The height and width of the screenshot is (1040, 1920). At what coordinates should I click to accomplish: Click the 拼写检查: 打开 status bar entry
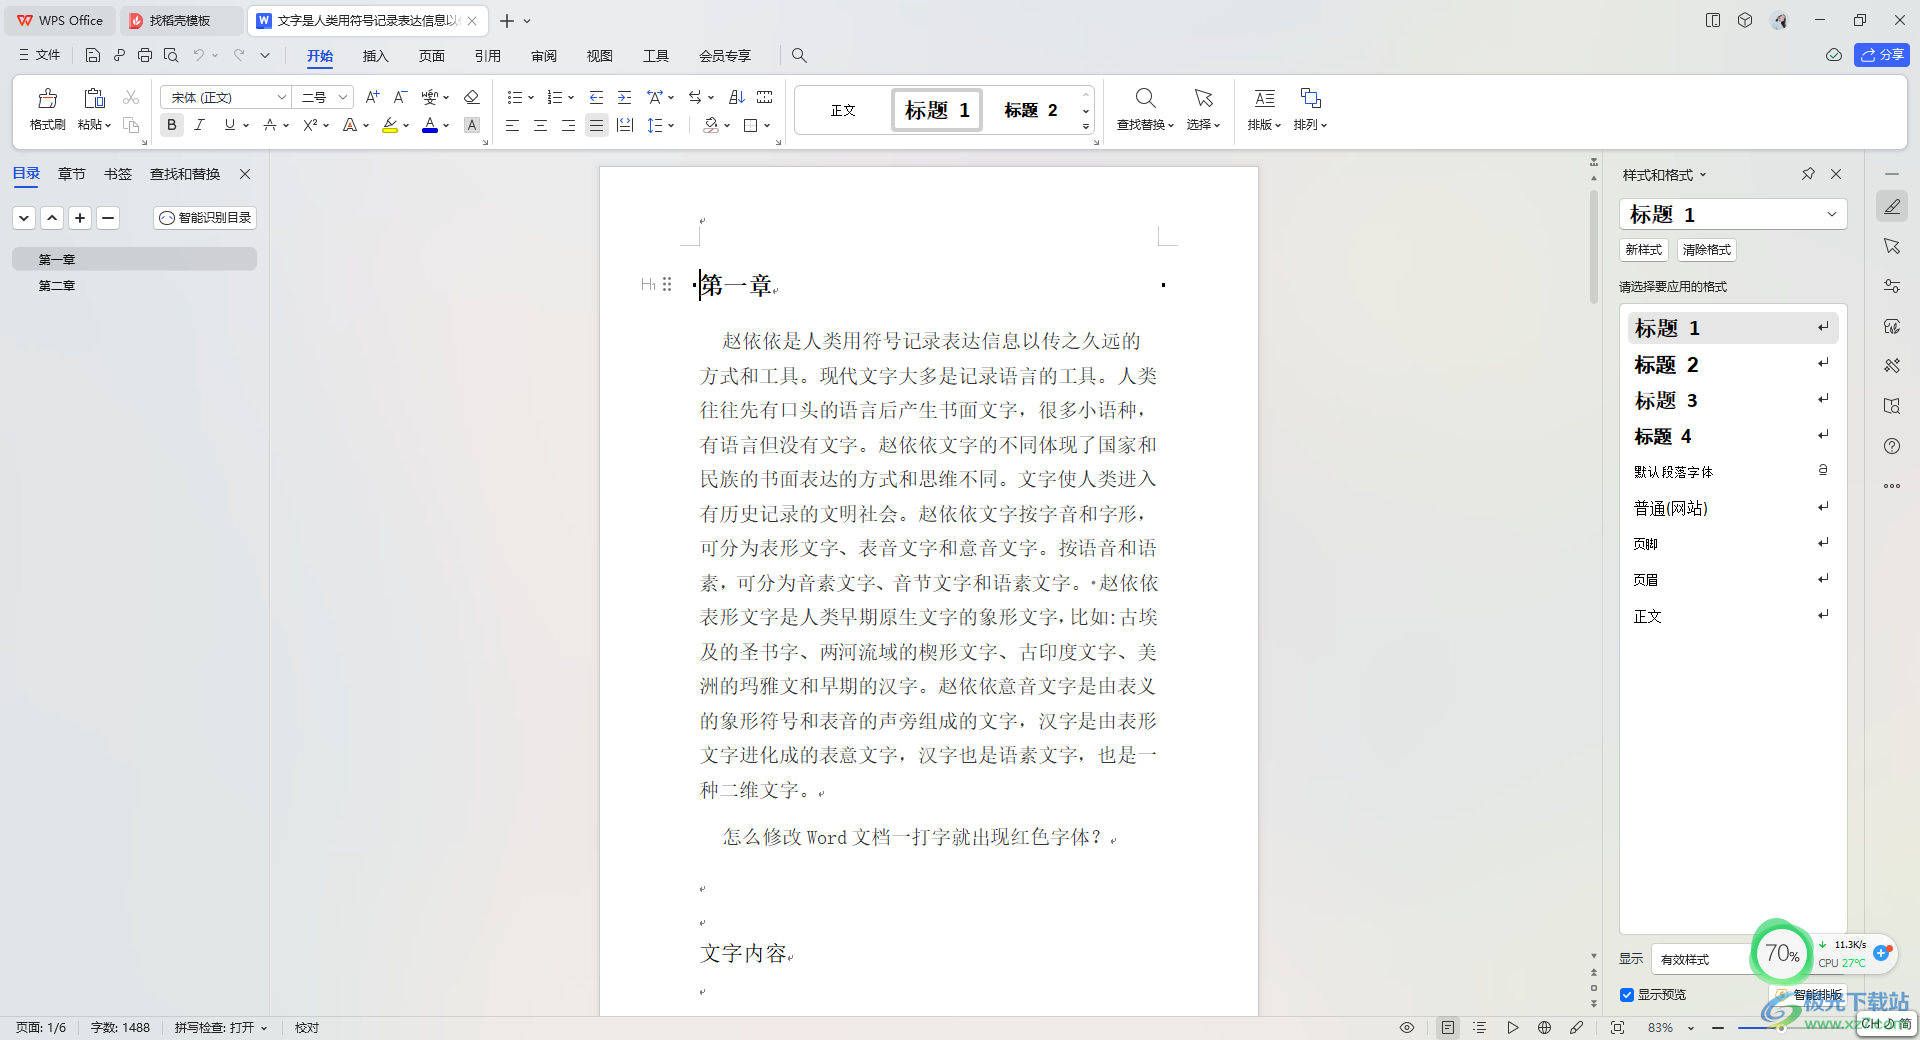221,1027
